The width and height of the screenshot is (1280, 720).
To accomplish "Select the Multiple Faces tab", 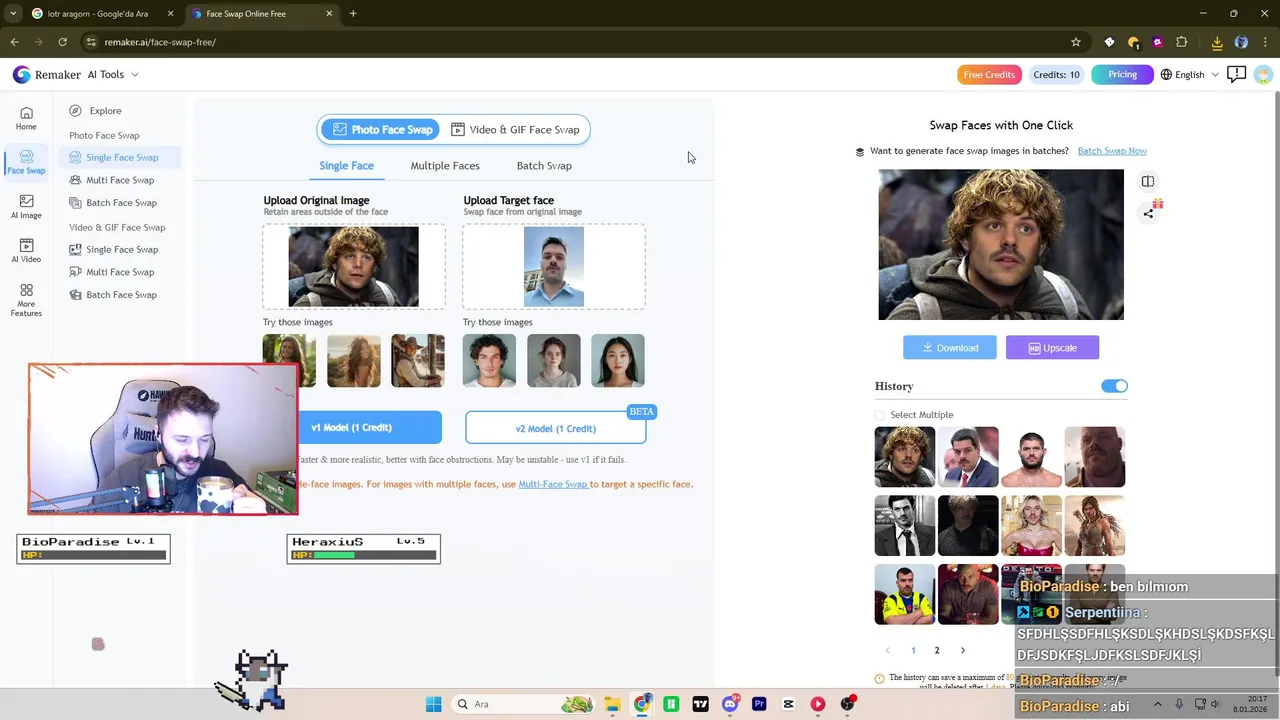I will (445, 166).
